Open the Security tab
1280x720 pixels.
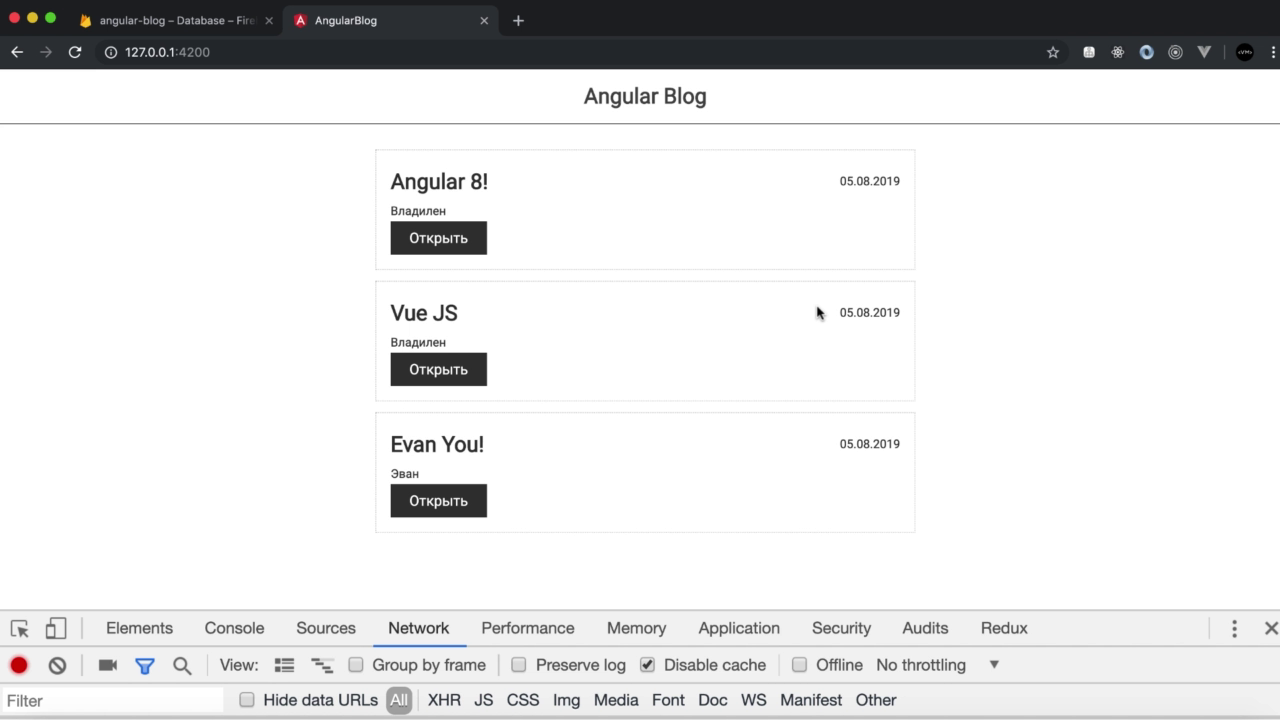click(x=841, y=628)
